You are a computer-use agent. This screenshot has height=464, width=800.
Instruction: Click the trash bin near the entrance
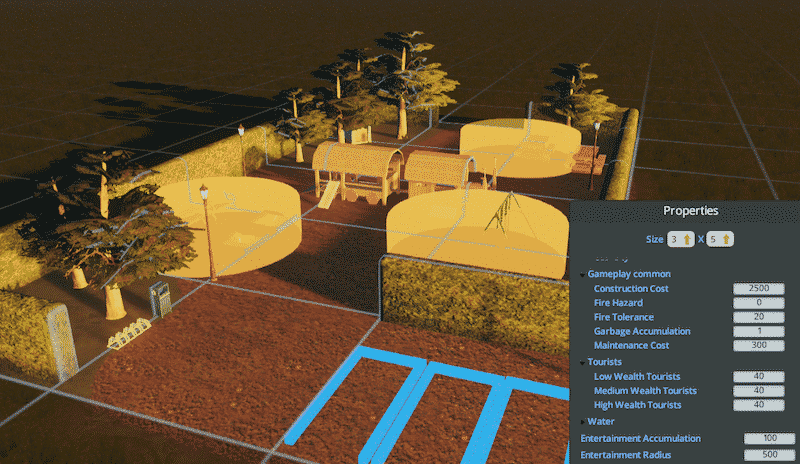coord(159,298)
